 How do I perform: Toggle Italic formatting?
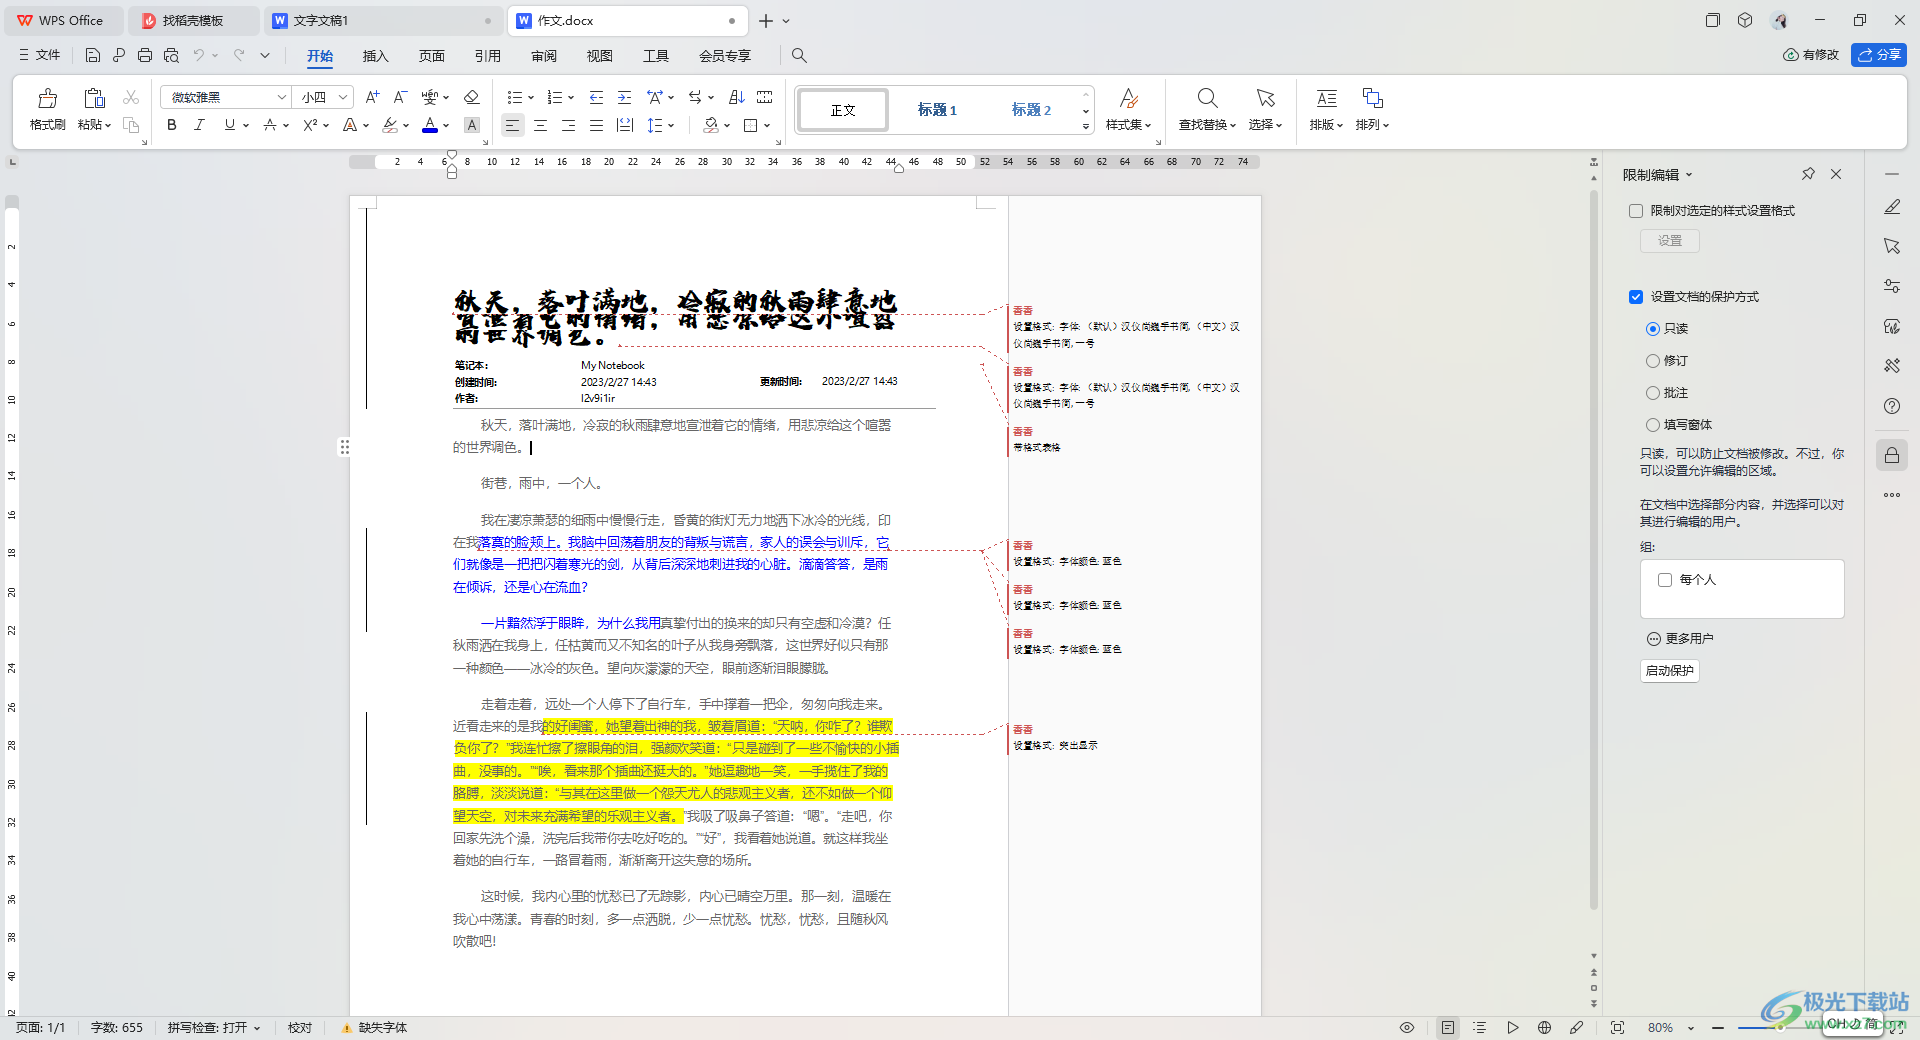tap(199, 125)
